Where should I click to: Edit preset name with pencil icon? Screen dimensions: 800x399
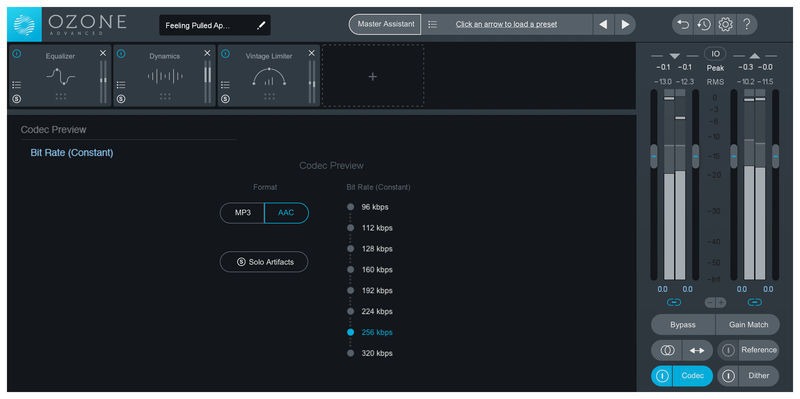pyautogui.click(x=261, y=25)
